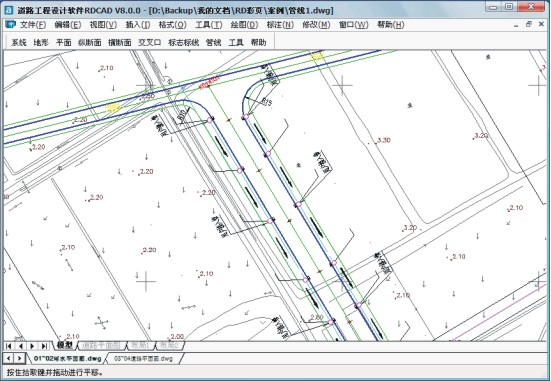Click right arrow of drawing file tabs

tap(19, 359)
